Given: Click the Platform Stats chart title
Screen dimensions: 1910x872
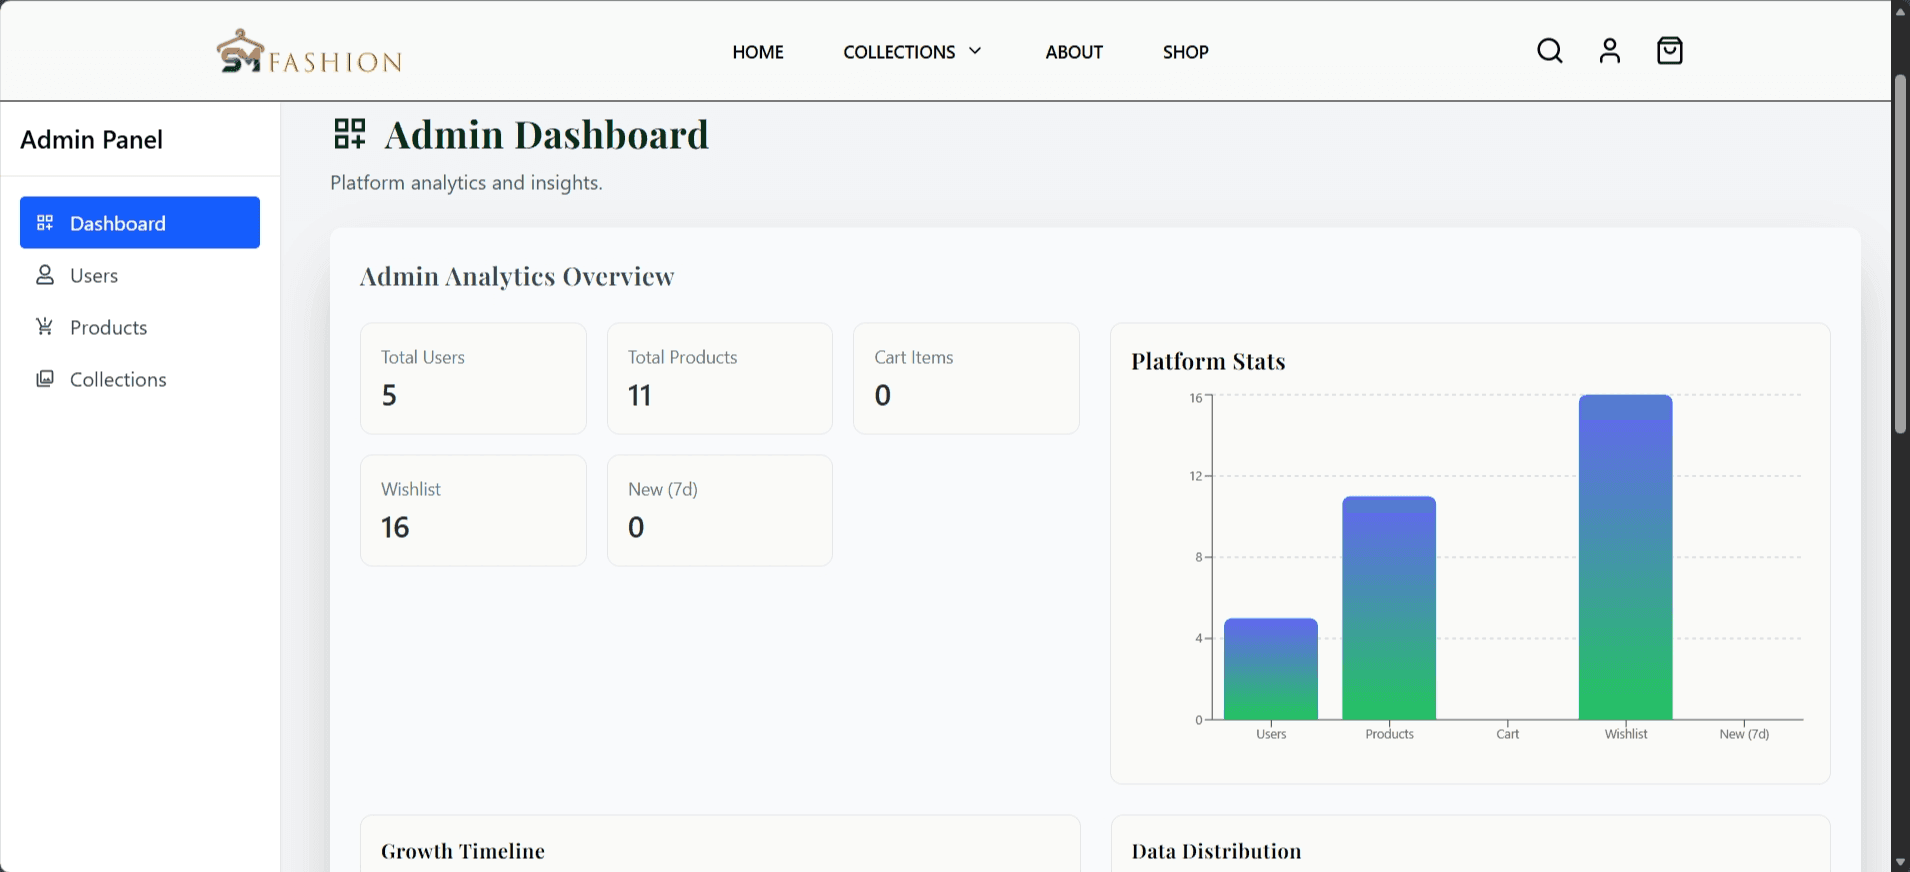Looking at the screenshot, I should click(x=1208, y=361).
